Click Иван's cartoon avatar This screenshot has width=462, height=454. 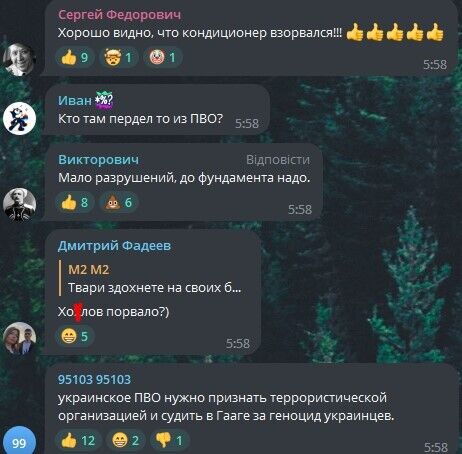click(x=19, y=118)
